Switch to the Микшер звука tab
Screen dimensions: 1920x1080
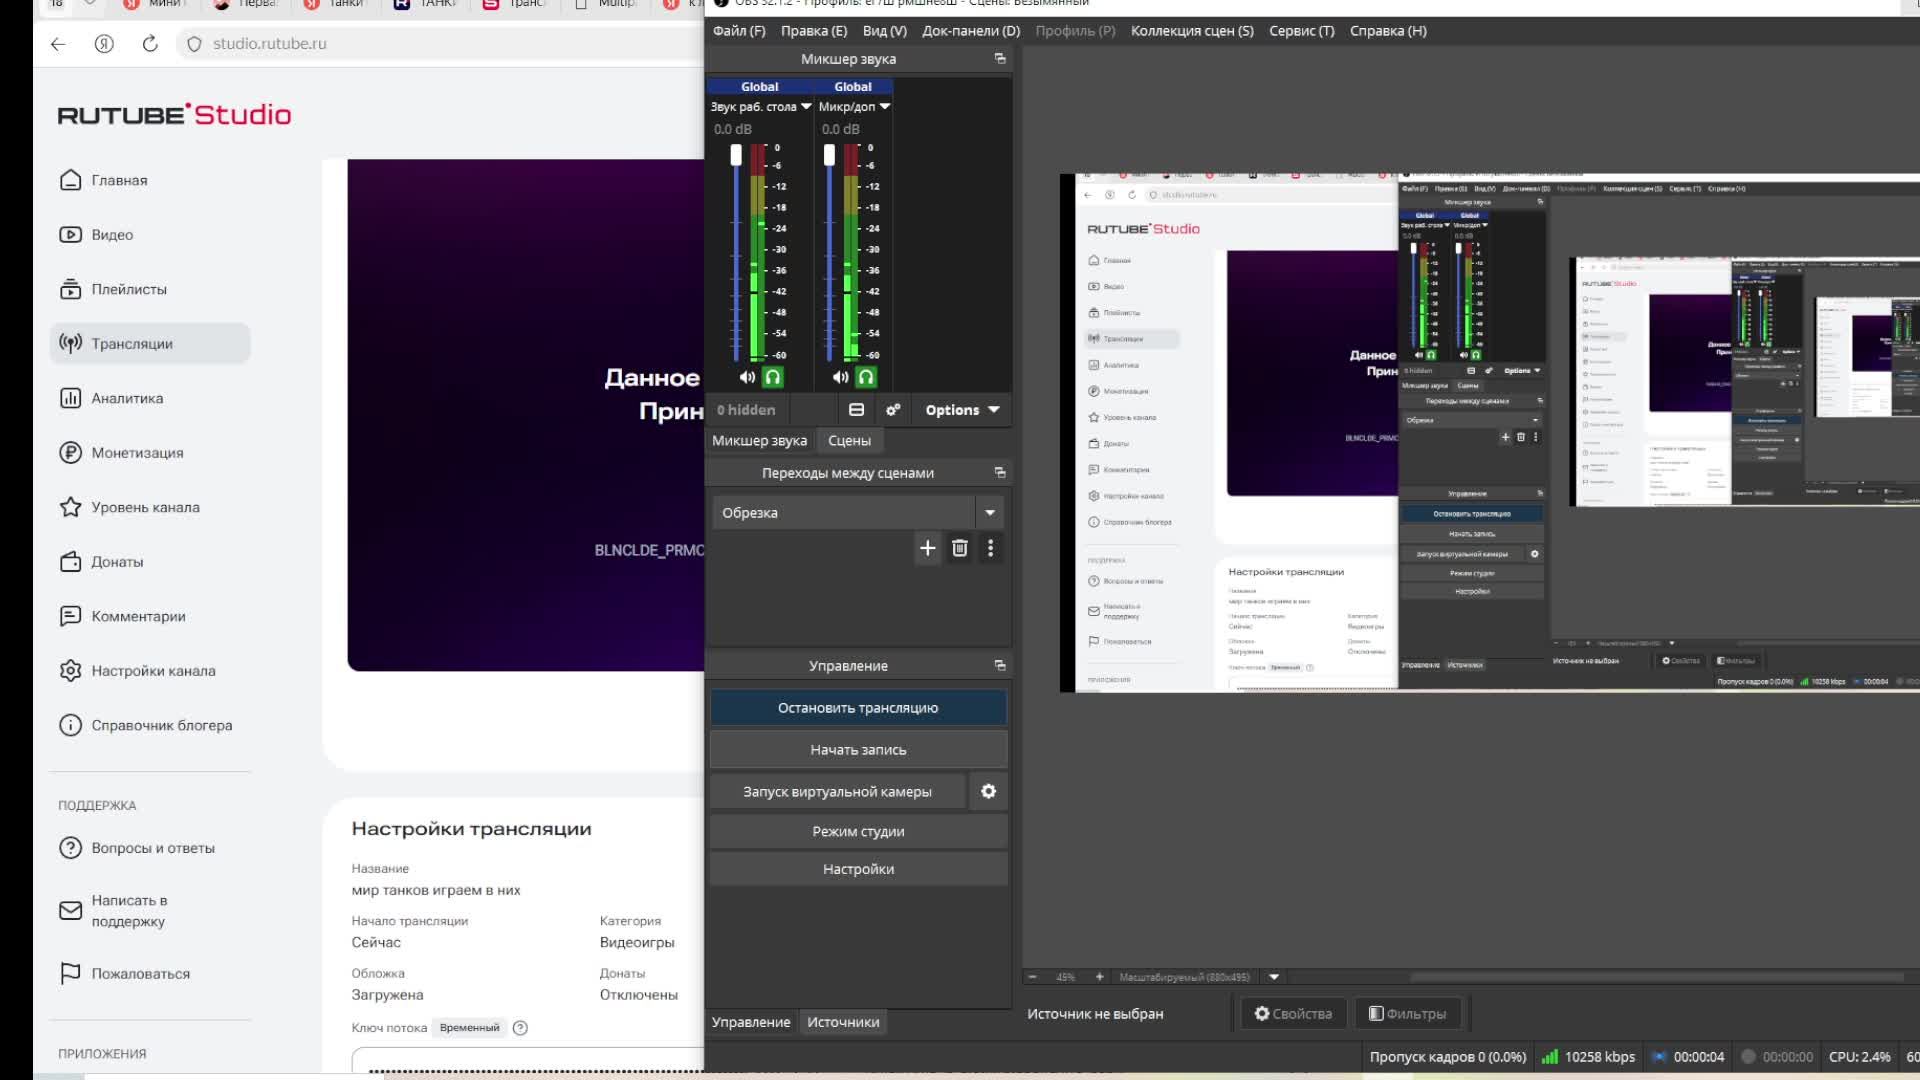[759, 441]
